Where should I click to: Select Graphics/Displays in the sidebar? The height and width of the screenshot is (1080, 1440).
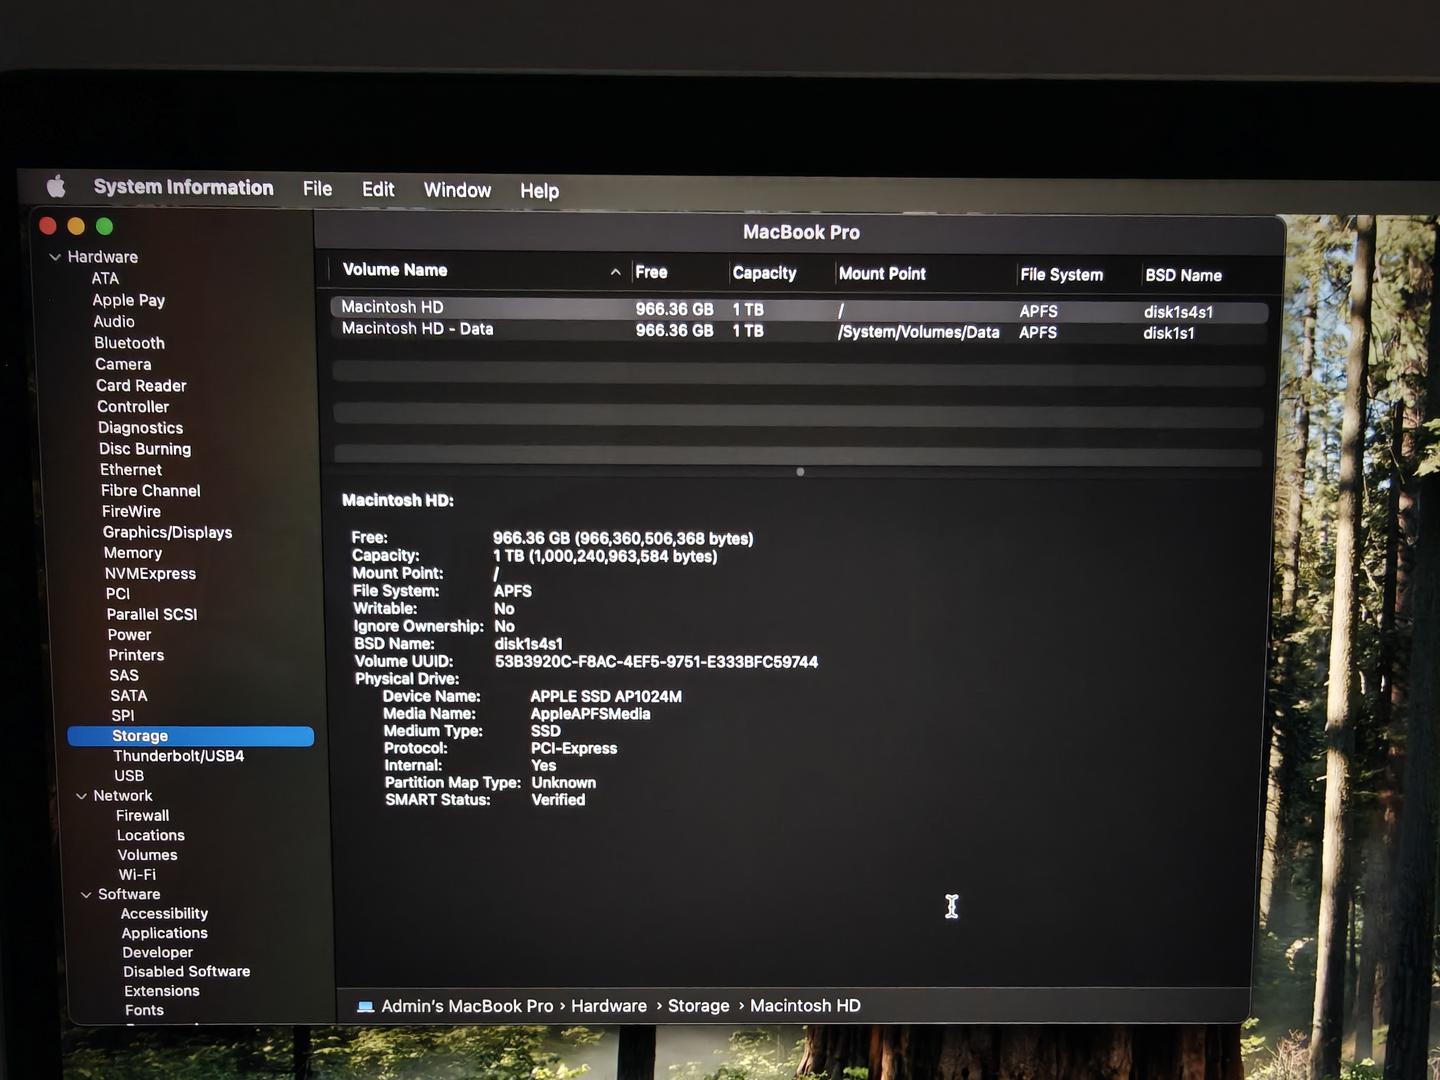(167, 532)
